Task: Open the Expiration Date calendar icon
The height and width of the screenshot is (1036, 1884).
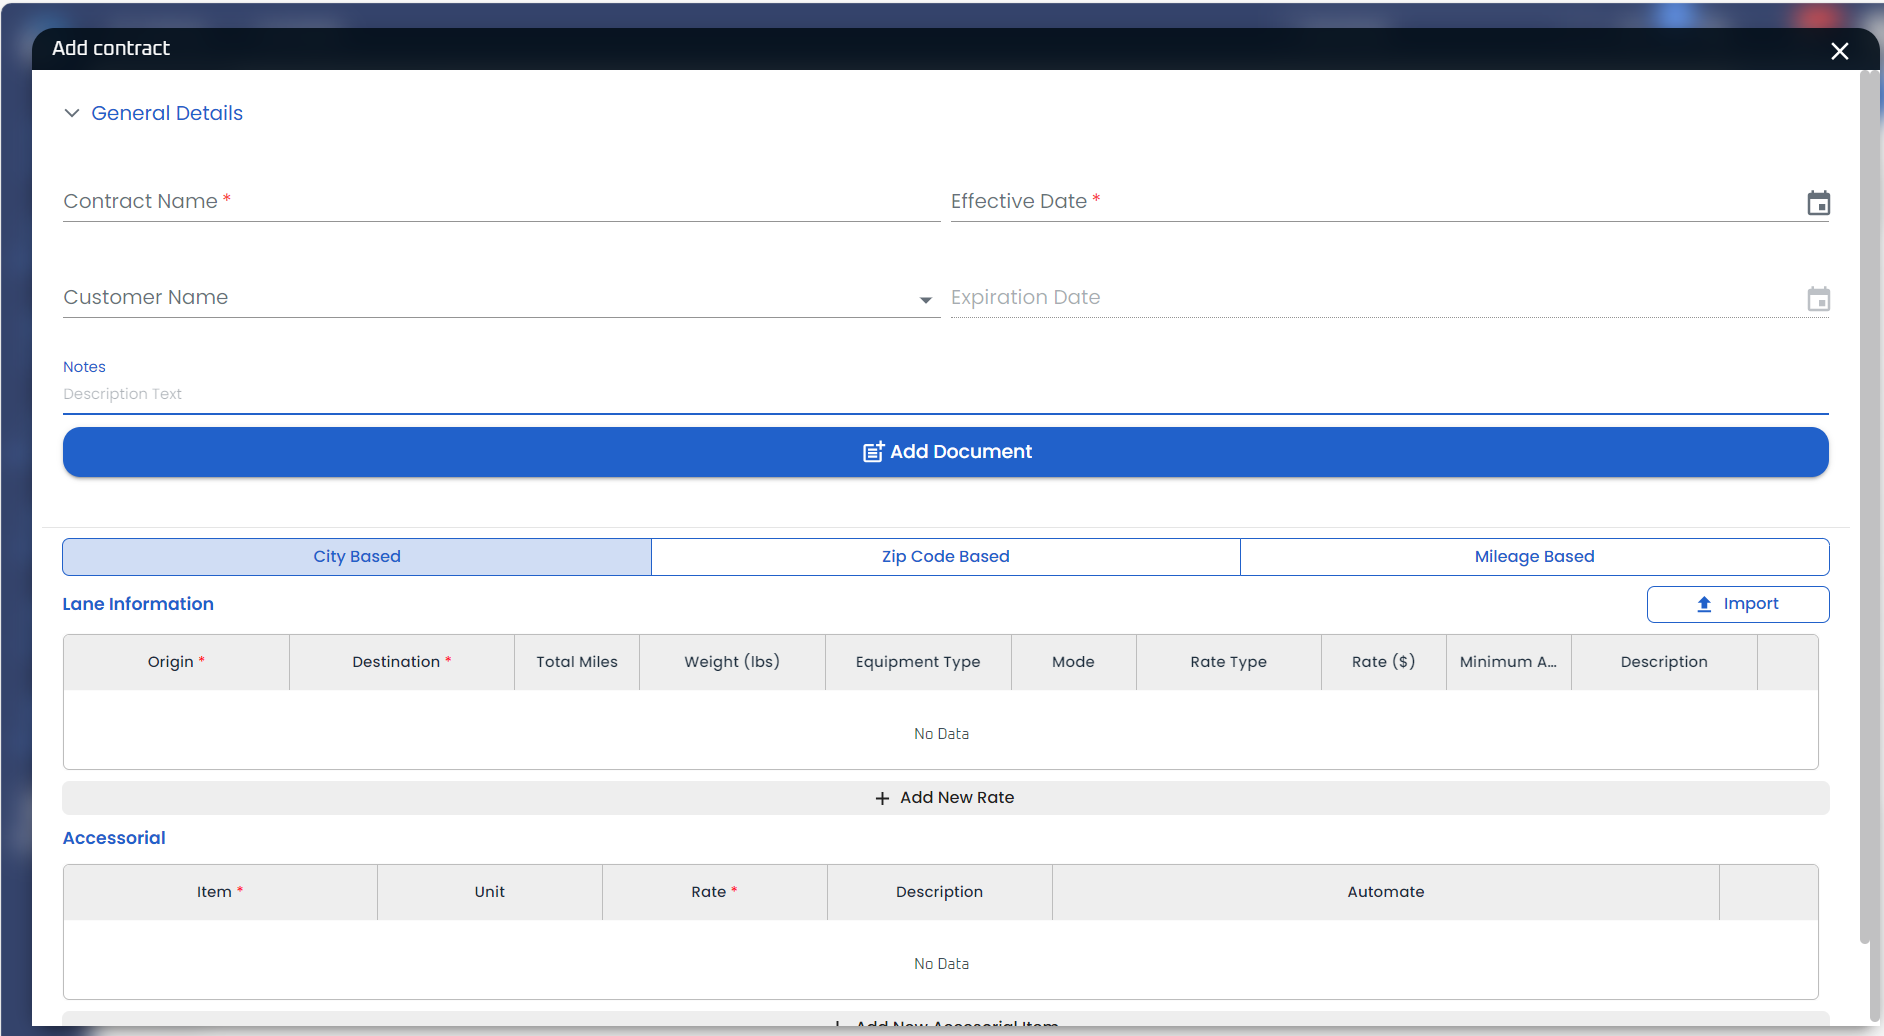Action: pyautogui.click(x=1818, y=299)
